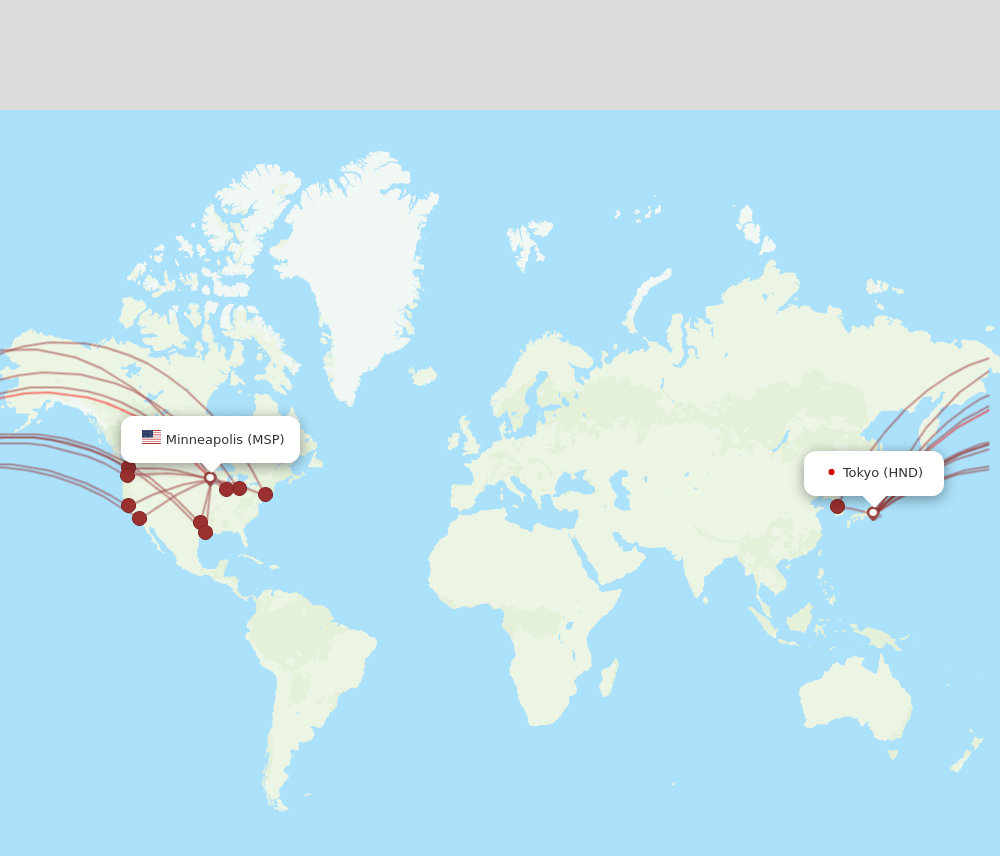Click the north Texas stopover dot above the Gulf coast dot
This screenshot has height=856, width=1000.
[x=200, y=522]
